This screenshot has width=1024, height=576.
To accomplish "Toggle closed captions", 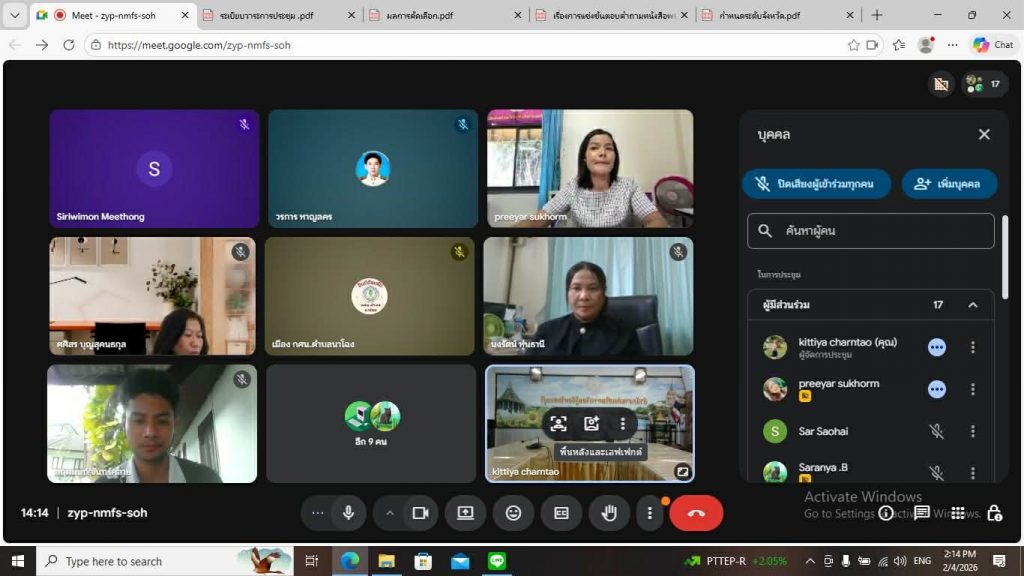I will pyautogui.click(x=561, y=513).
